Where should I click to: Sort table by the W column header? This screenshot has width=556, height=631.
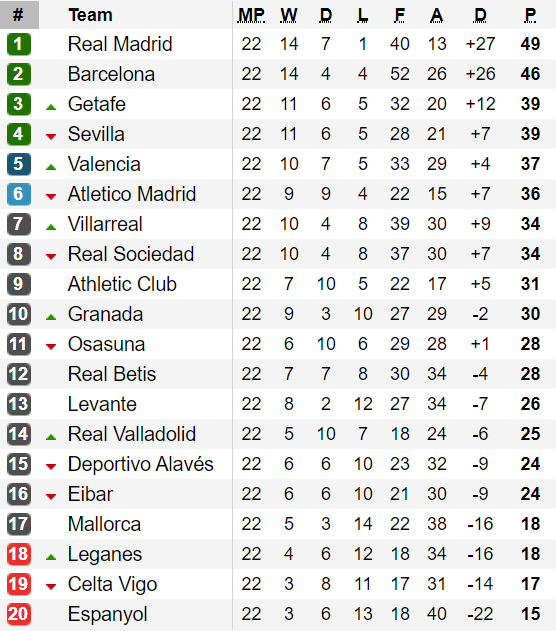(x=288, y=15)
